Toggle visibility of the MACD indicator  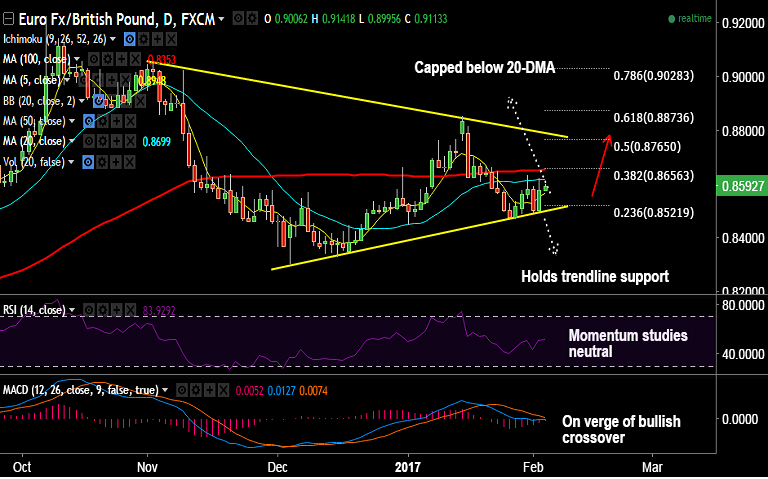[182, 391]
